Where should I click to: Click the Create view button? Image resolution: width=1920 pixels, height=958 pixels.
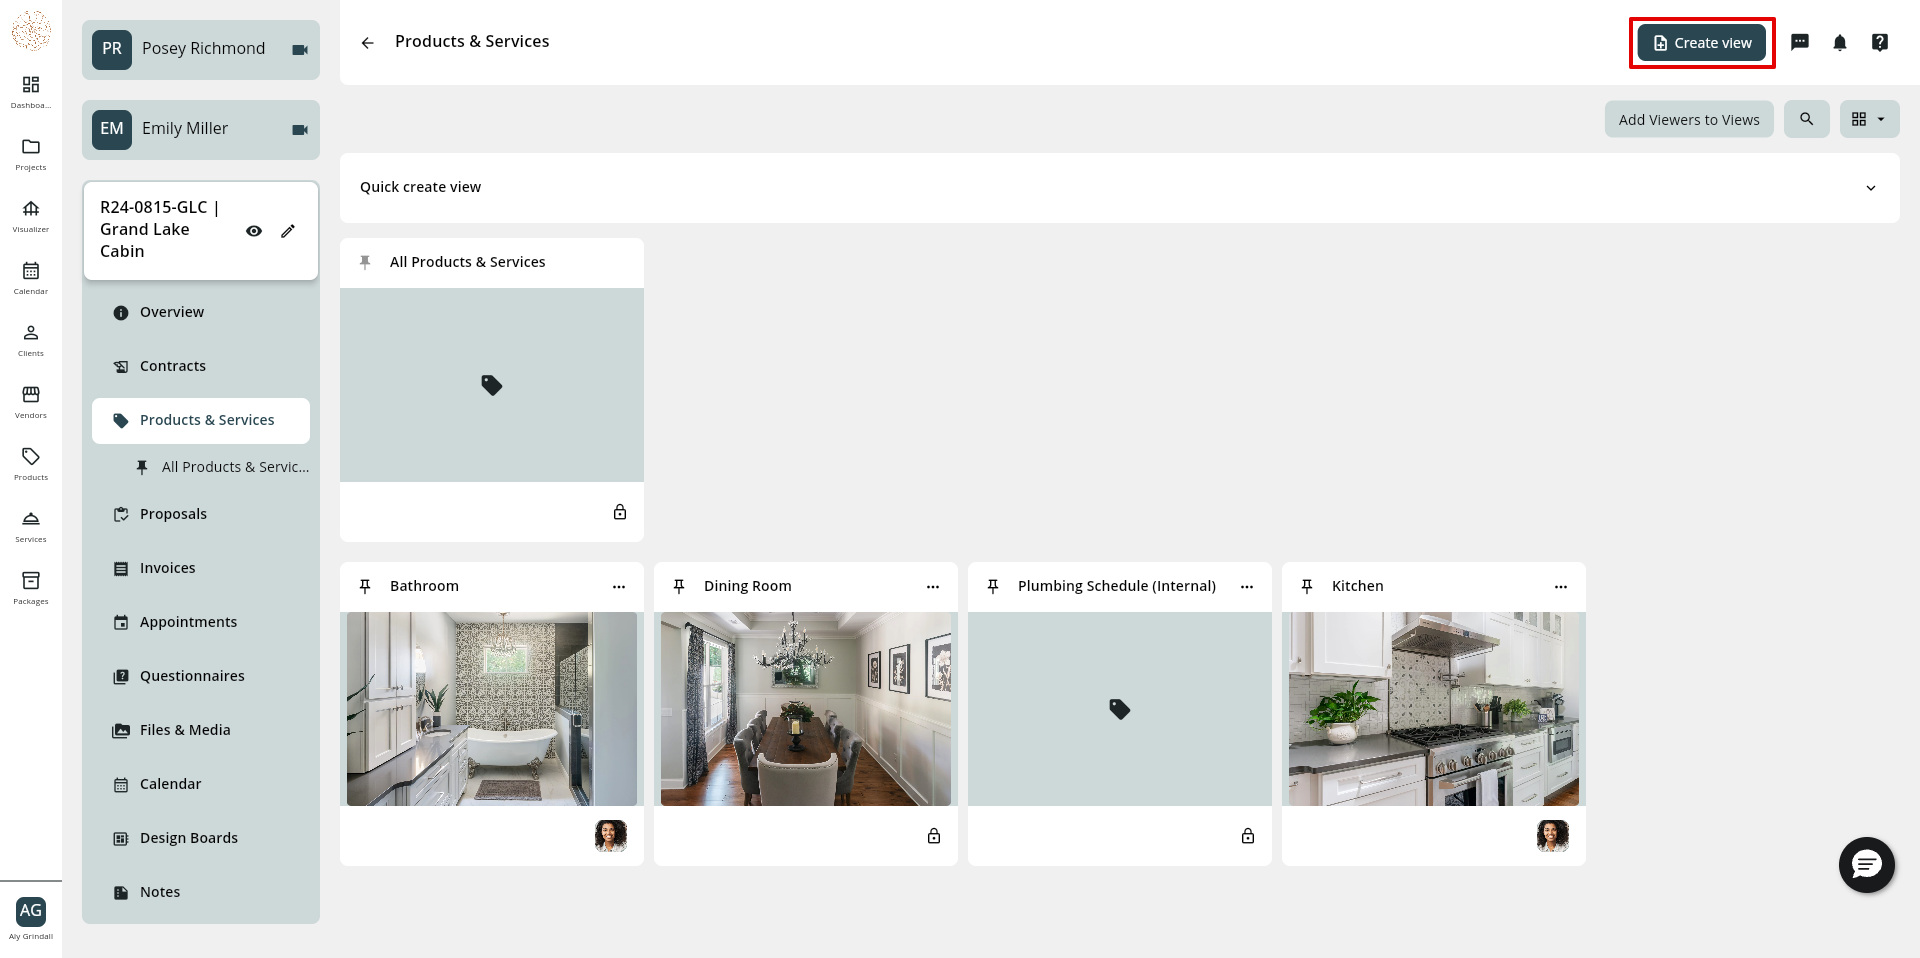1702,43
